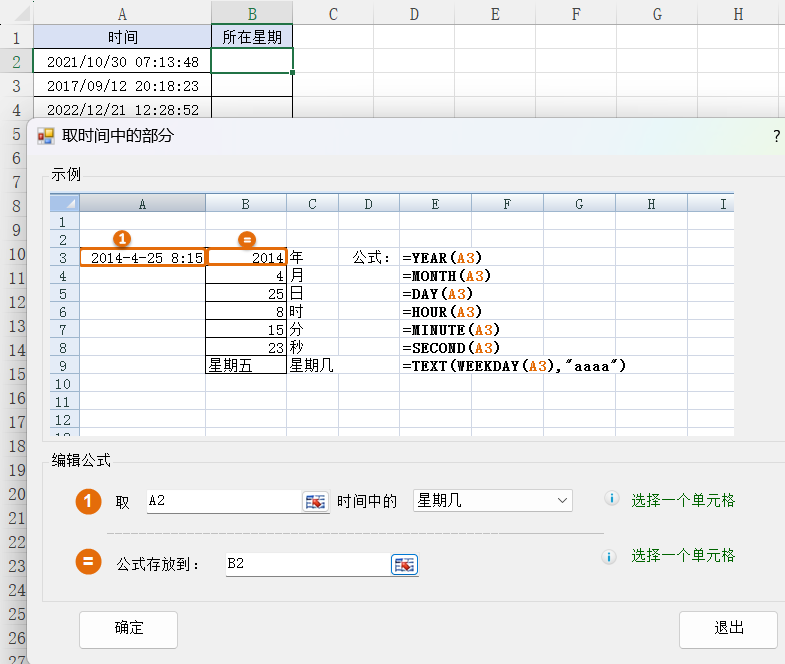Click the info icon on the 公式存放到 row
The height and width of the screenshot is (664, 785).
[609, 556]
